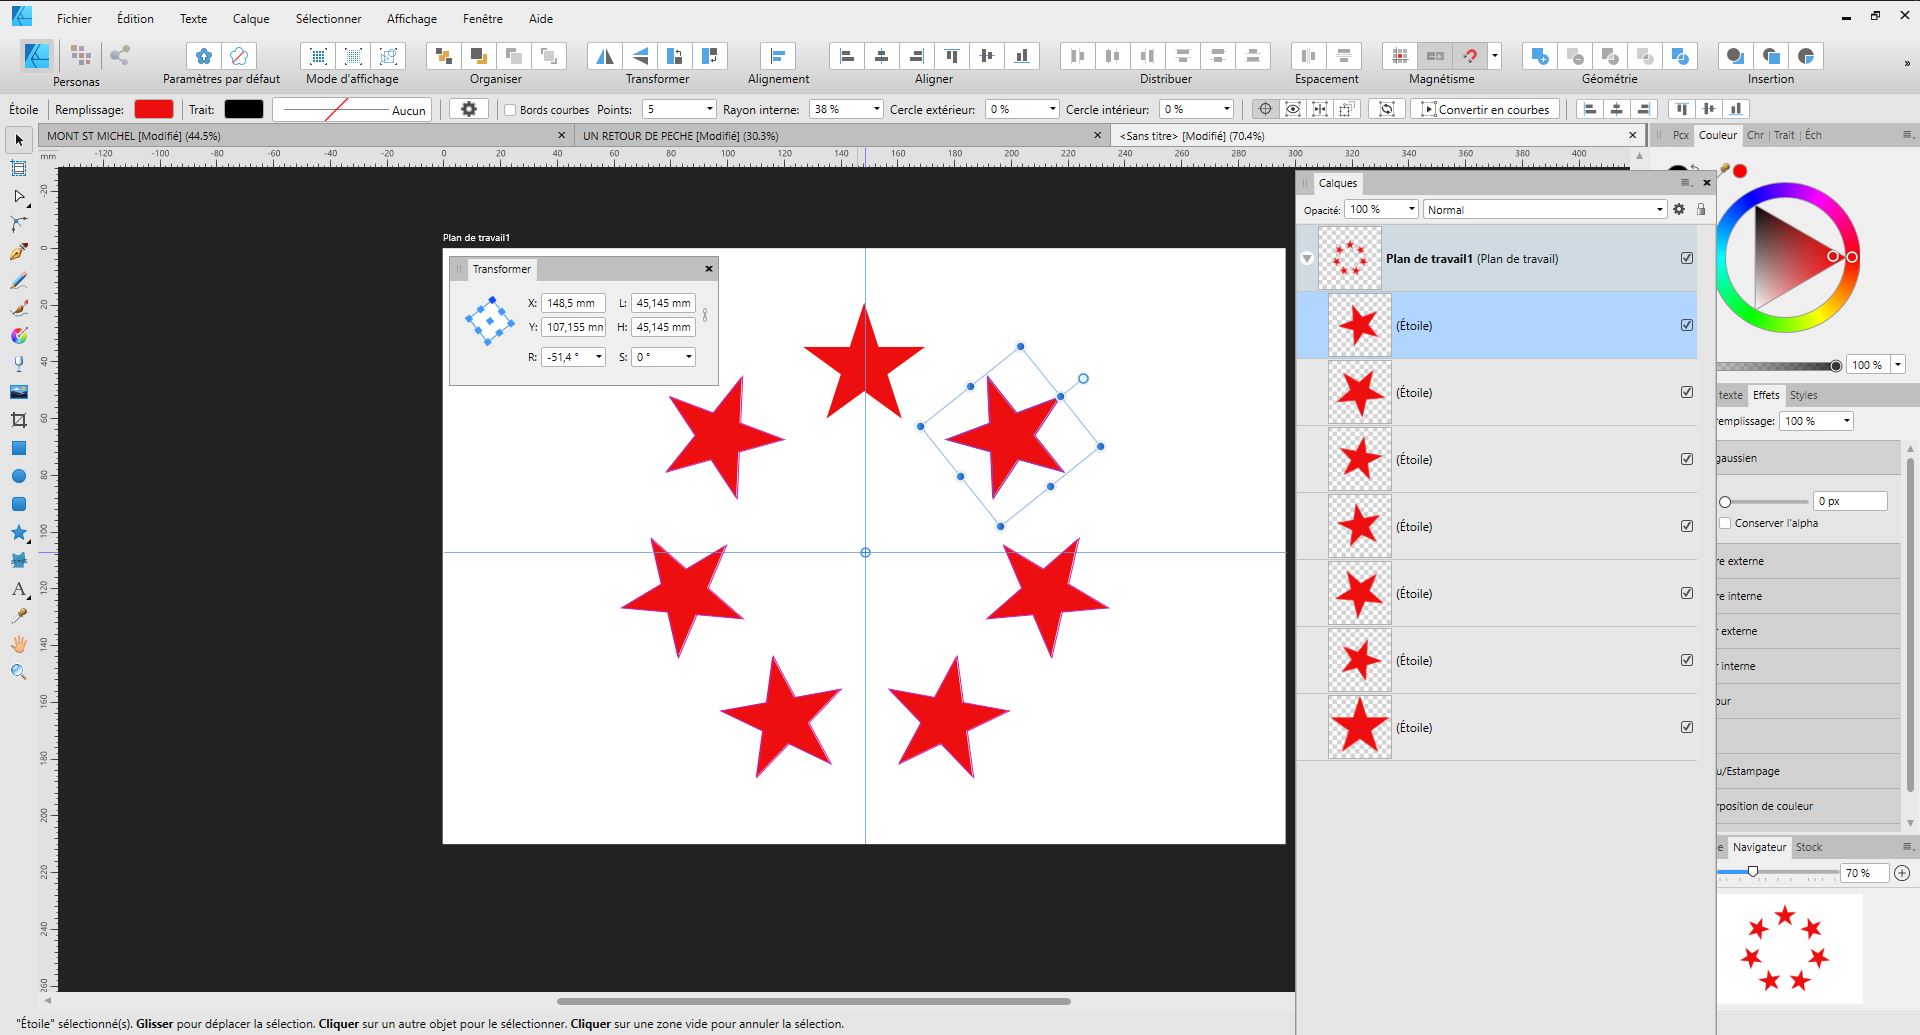Expand hidden toolbar items chevron
Image resolution: width=1920 pixels, height=1035 pixels.
point(1906,62)
